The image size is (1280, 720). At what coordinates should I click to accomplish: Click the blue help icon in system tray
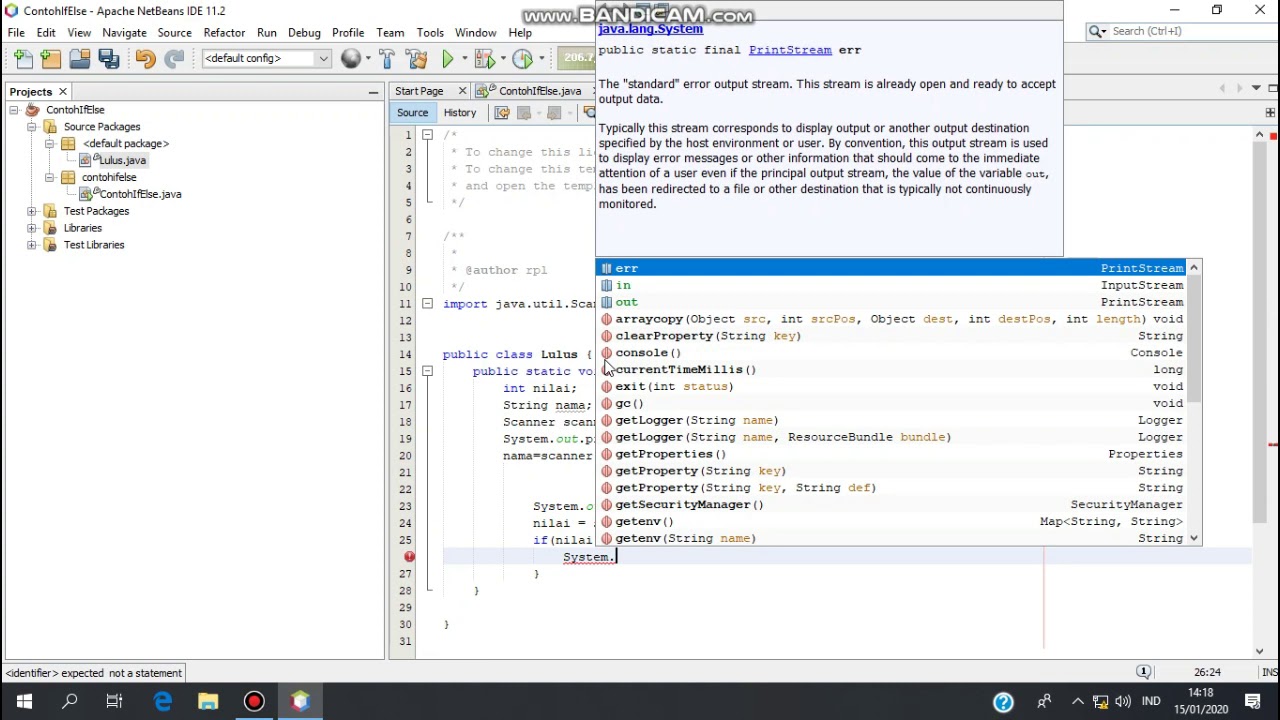tap(1003, 702)
